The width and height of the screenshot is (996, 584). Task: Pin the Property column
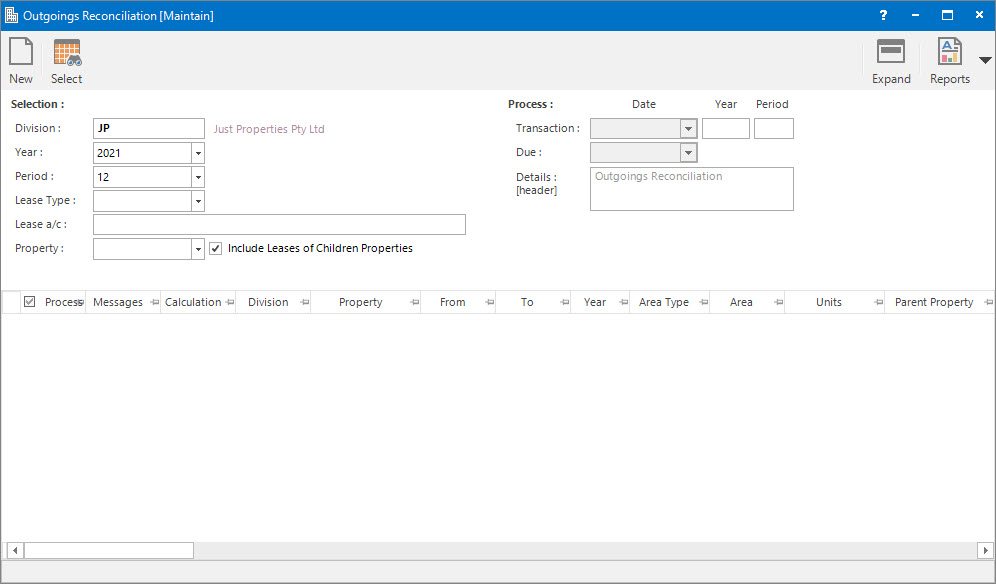pos(415,302)
